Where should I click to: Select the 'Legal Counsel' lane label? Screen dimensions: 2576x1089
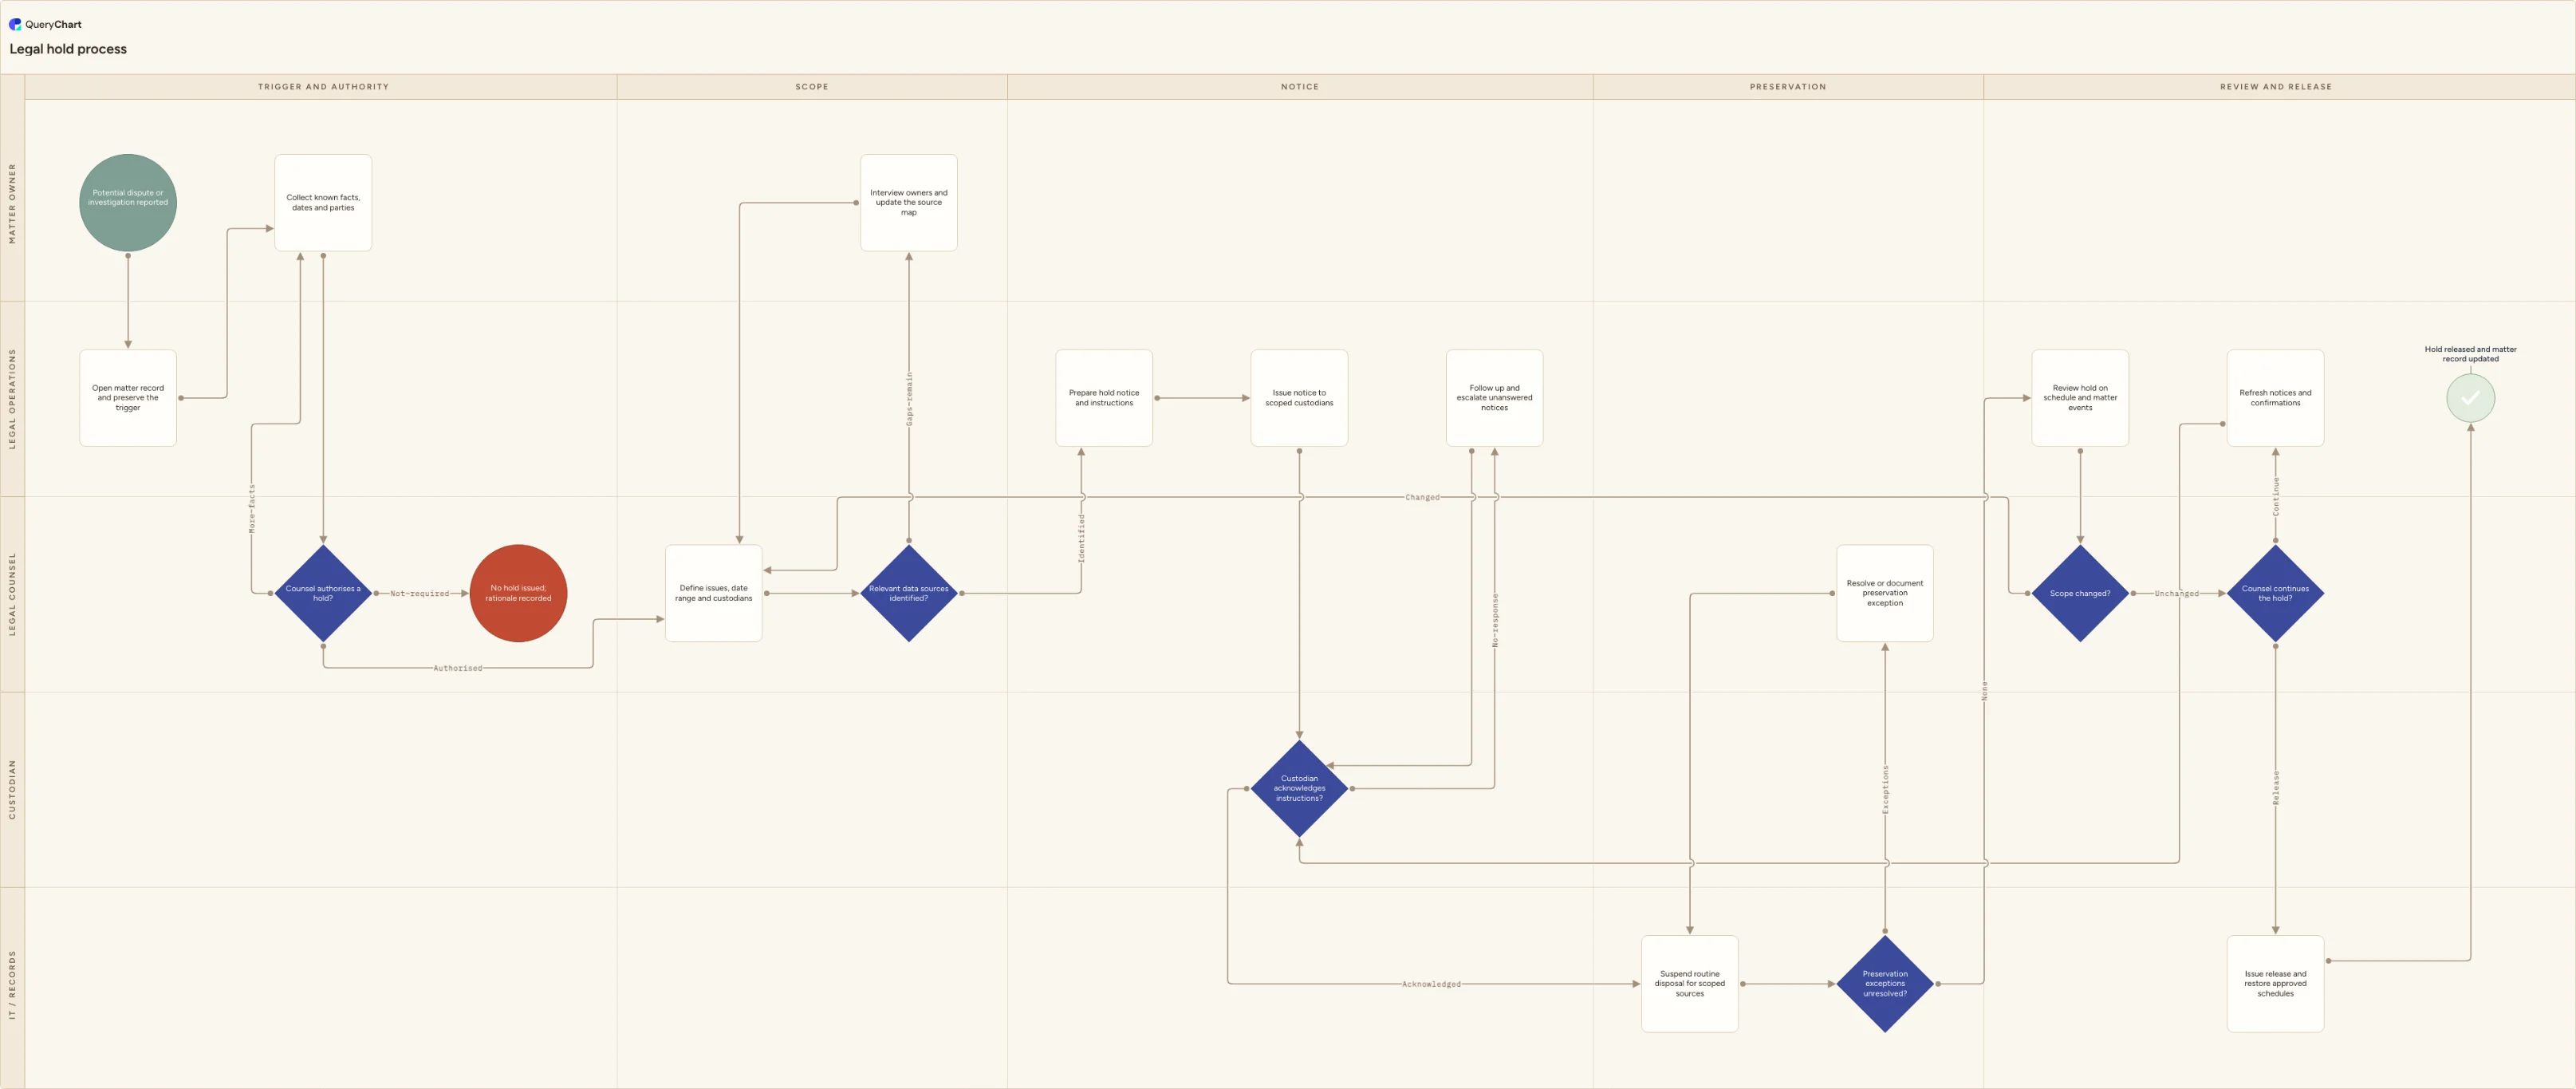12,594
